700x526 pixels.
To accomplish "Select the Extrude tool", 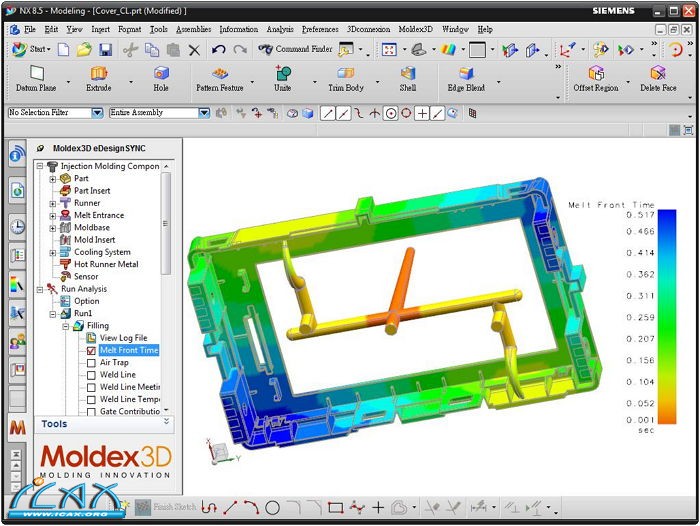I will point(99,79).
